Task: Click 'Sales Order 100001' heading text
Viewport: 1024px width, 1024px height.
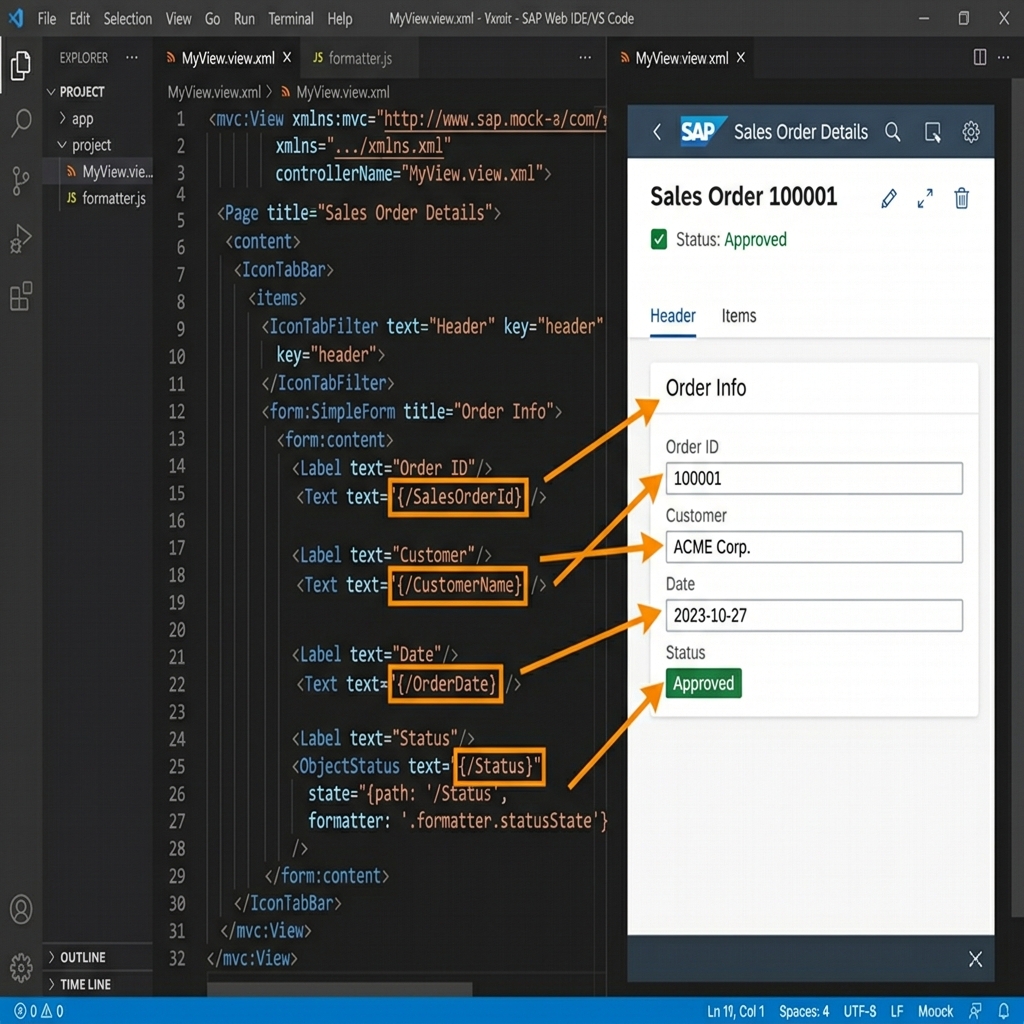Action: point(743,196)
